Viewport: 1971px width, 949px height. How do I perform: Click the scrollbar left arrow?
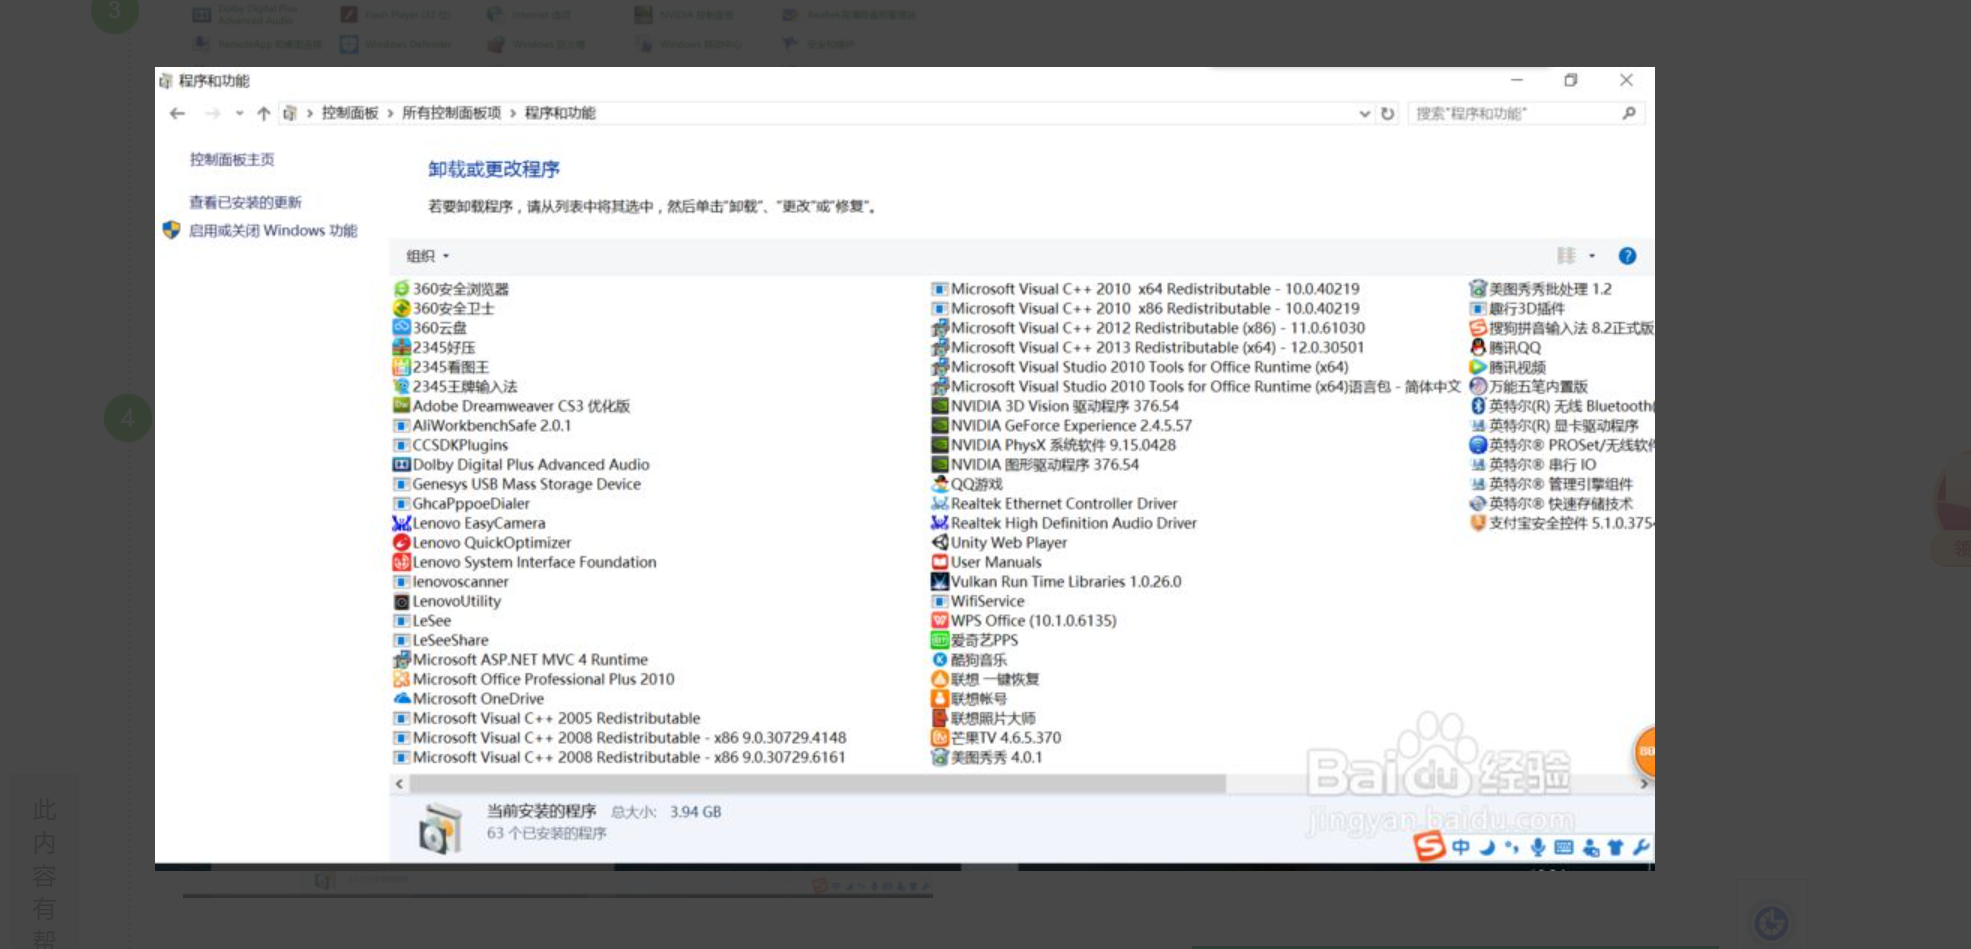tap(399, 784)
